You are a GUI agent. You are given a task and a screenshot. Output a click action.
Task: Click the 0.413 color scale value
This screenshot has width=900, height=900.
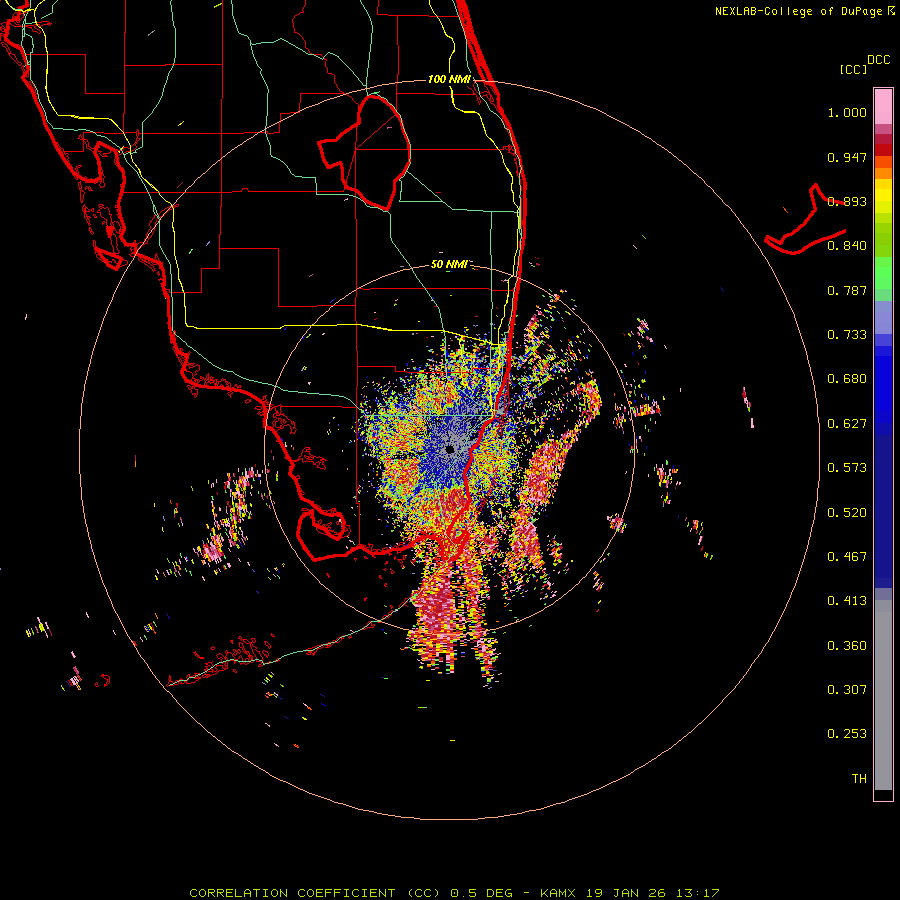pos(847,601)
